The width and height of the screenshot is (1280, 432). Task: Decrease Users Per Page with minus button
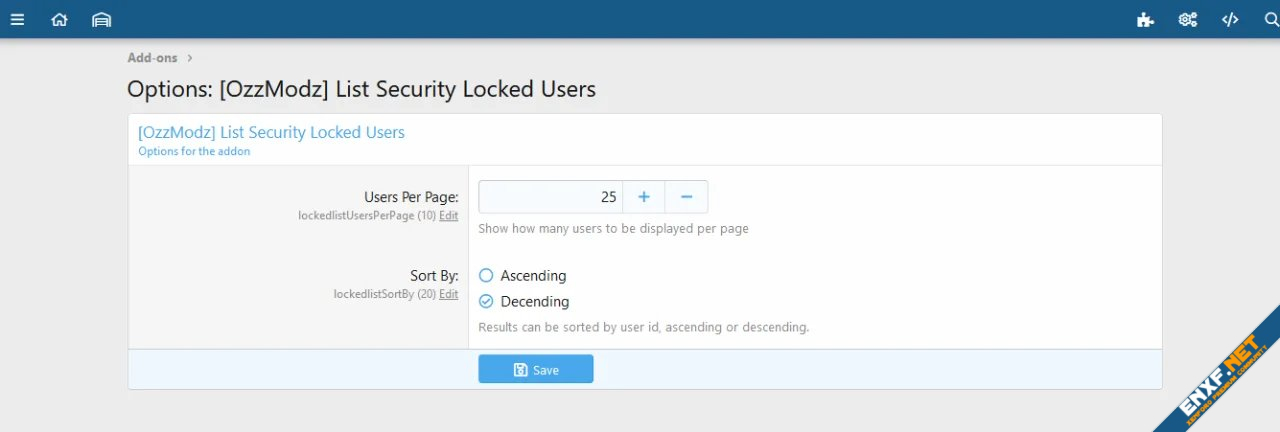686,197
